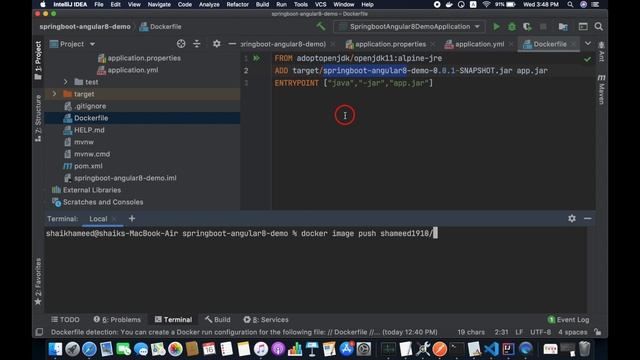Open Safari from the Dock
This screenshot has width=640, height=360.
click(x=89, y=349)
